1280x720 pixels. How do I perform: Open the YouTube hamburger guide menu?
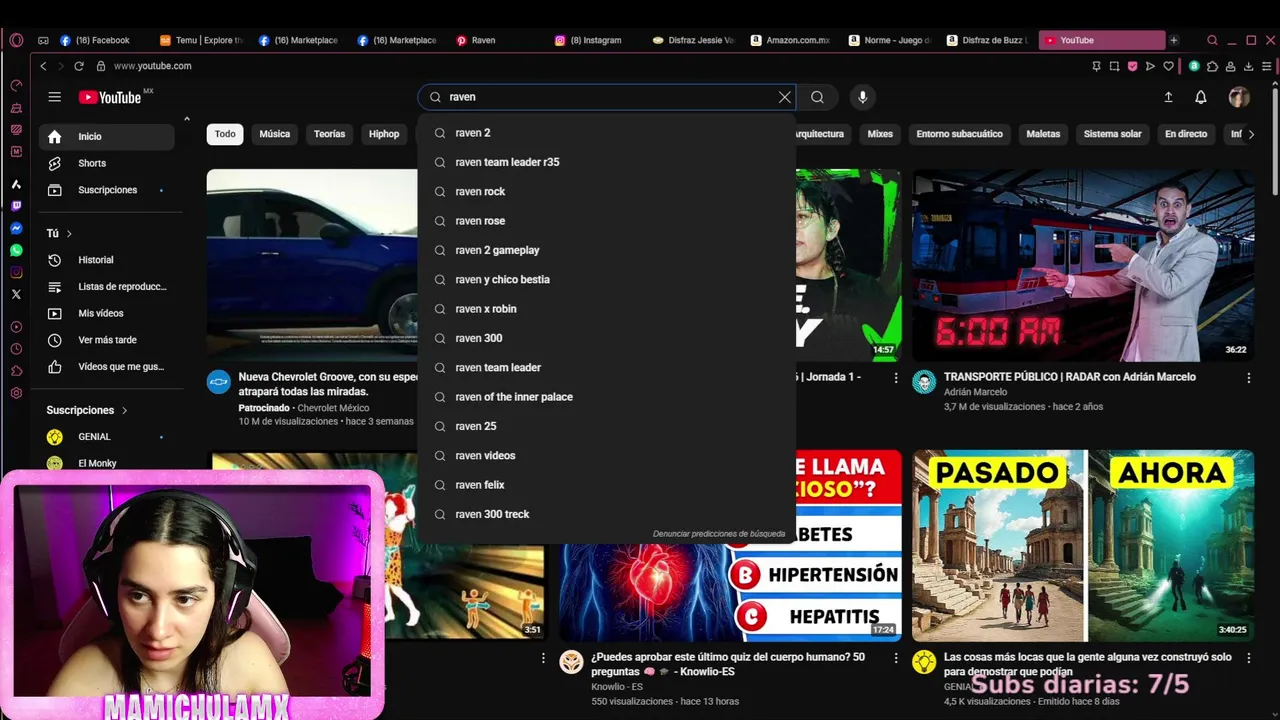coord(55,97)
